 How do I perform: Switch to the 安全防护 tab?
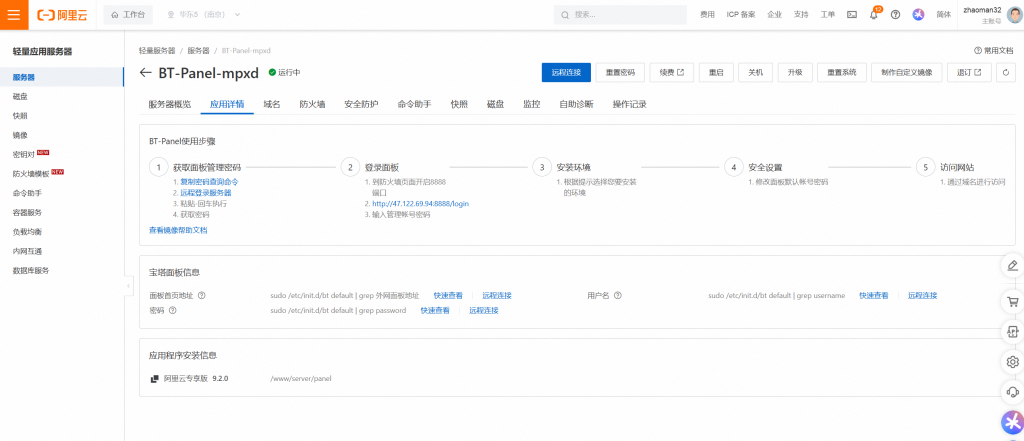(x=361, y=105)
